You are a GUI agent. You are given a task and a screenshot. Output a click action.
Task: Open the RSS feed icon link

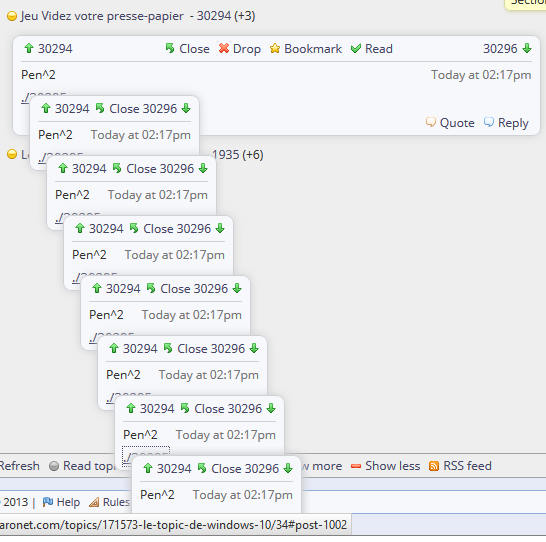(434, 466)
